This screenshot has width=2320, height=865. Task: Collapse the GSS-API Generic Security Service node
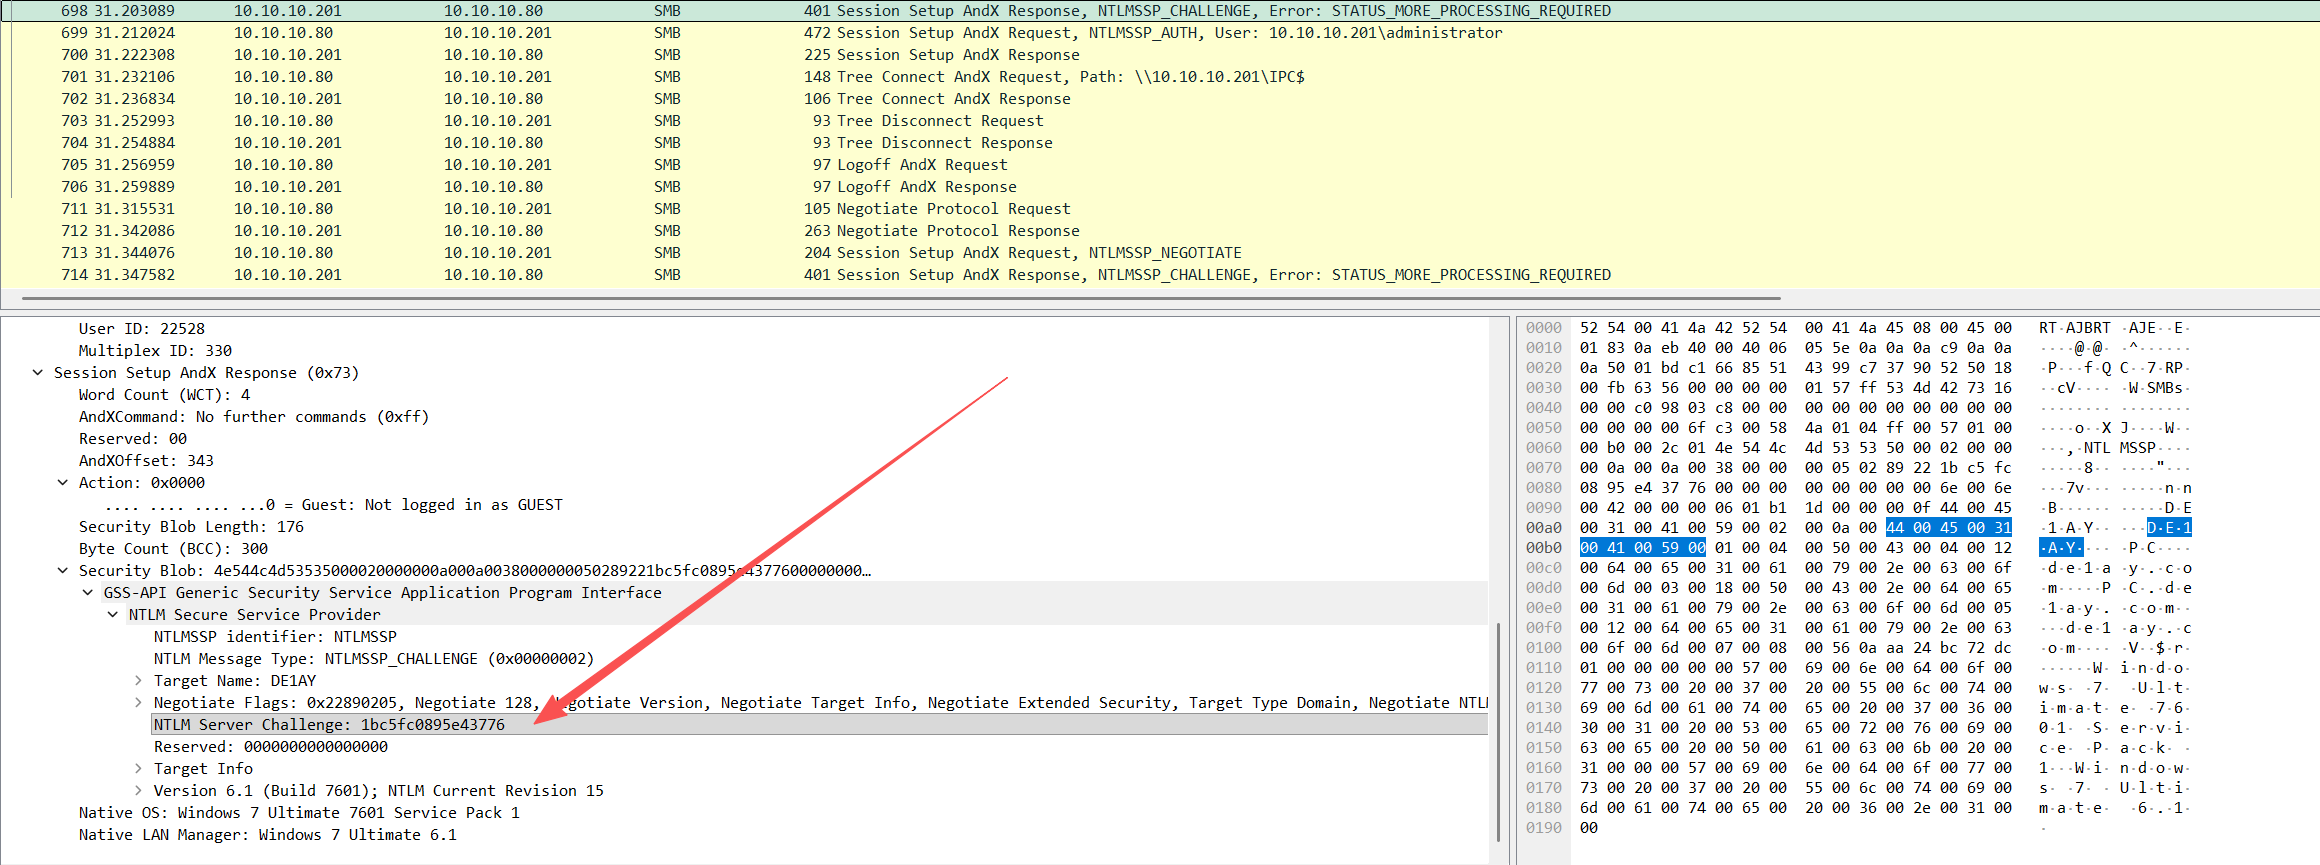coord(88,593)
